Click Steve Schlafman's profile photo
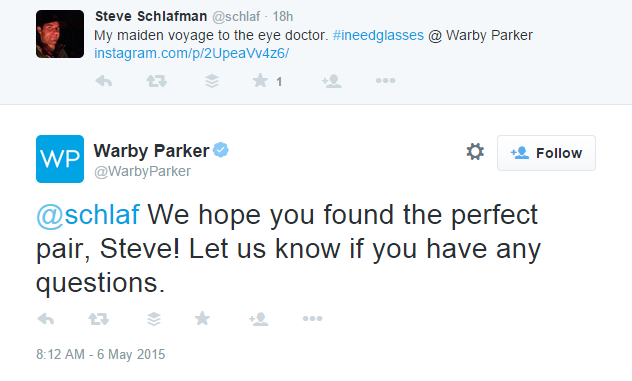 60,34
